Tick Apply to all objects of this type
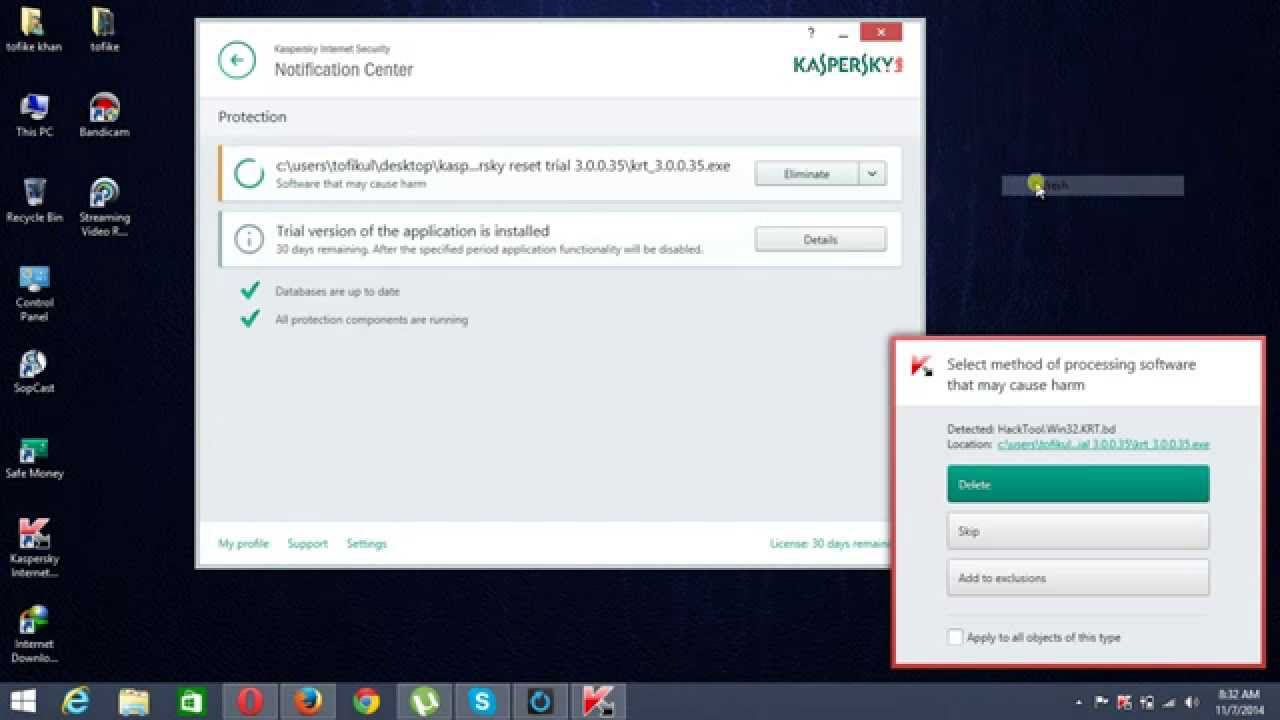Image resolution: width=1280 pixels, height=720 pixels. pyautogui.click(x=955, y=637)
